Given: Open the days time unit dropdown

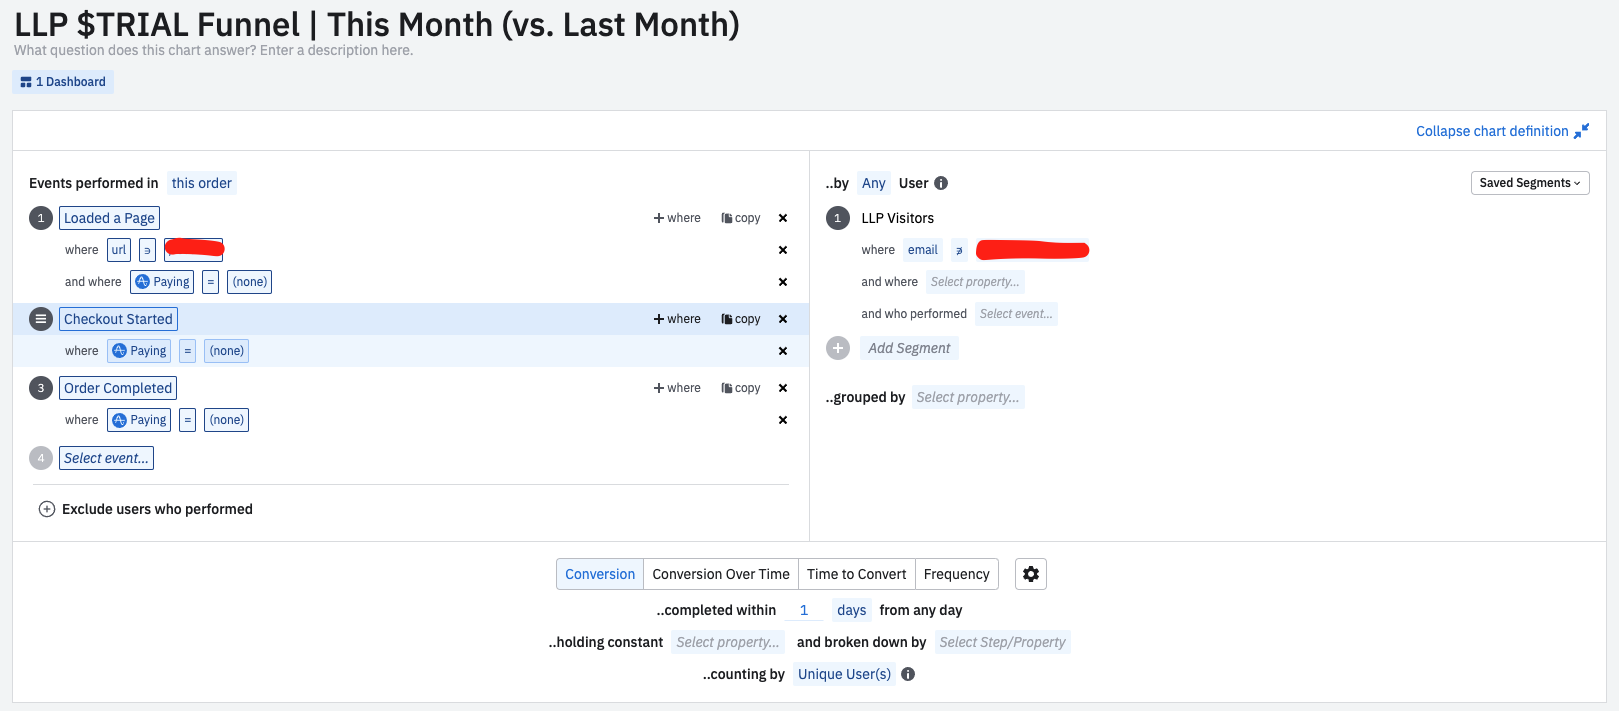Looking at the screenshot, I should click(x=851, y=610).
